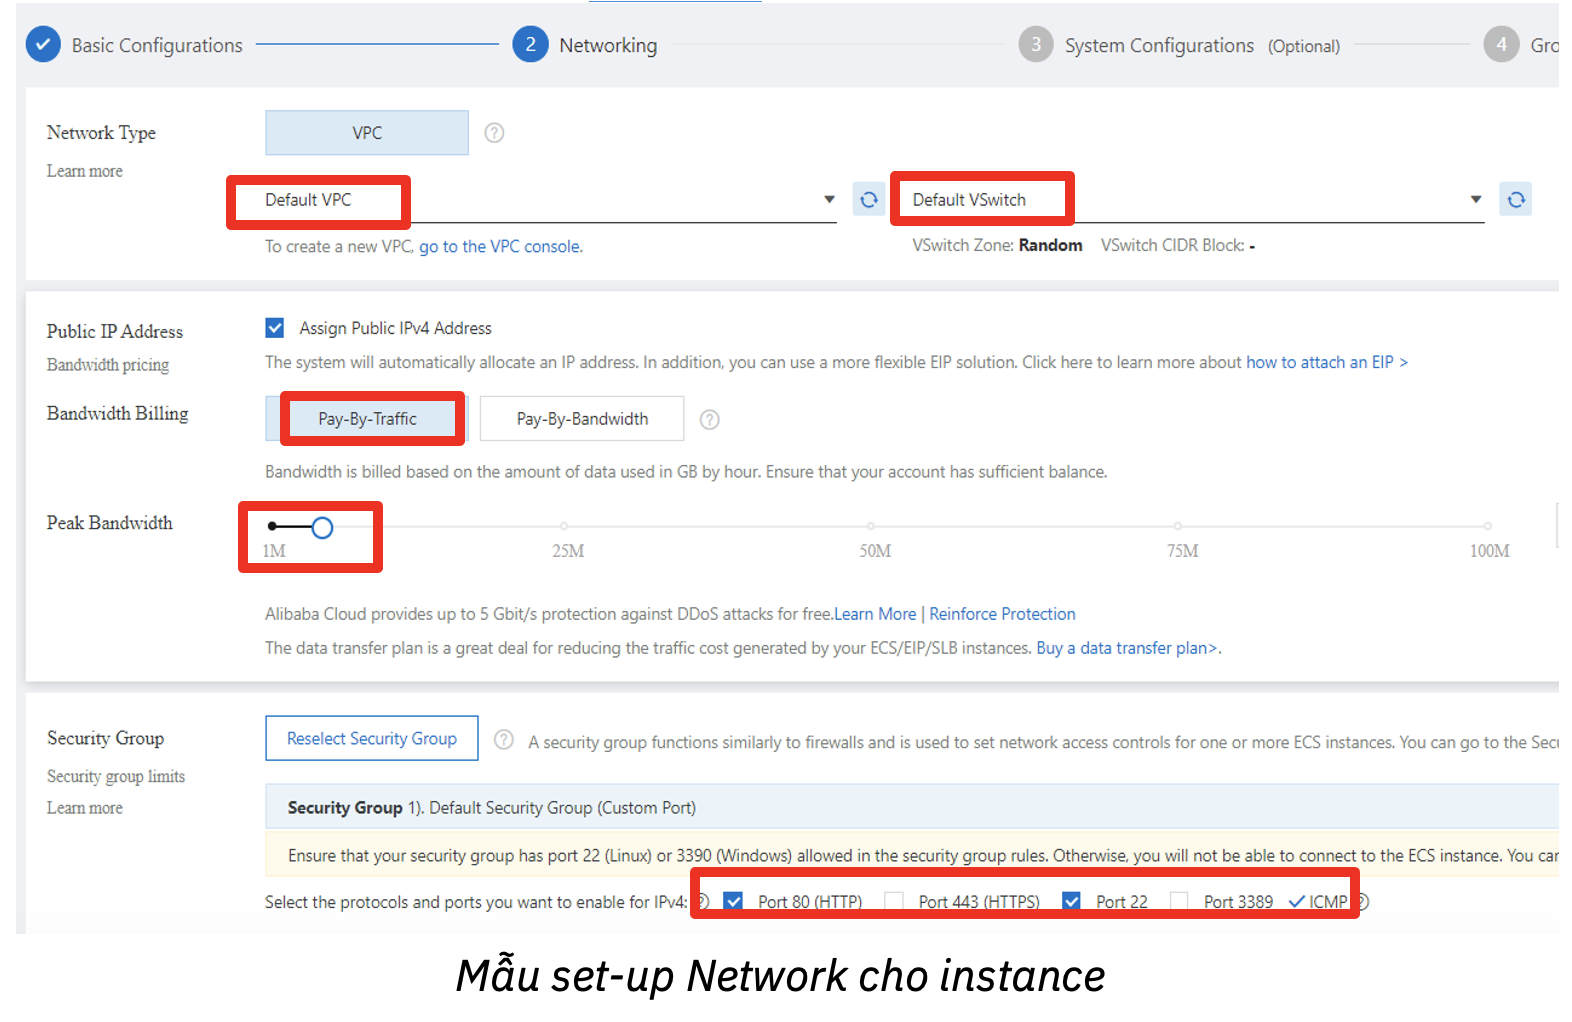Screen dimensions: 1572x1022
Task: Uncheck Assign Public IPv4 Address checkbox
Action: (275, 328)
